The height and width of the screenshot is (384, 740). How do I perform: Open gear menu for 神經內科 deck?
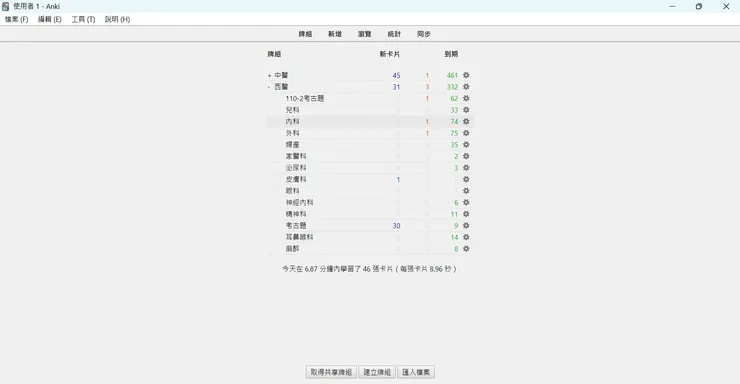(x=466, y=202)
